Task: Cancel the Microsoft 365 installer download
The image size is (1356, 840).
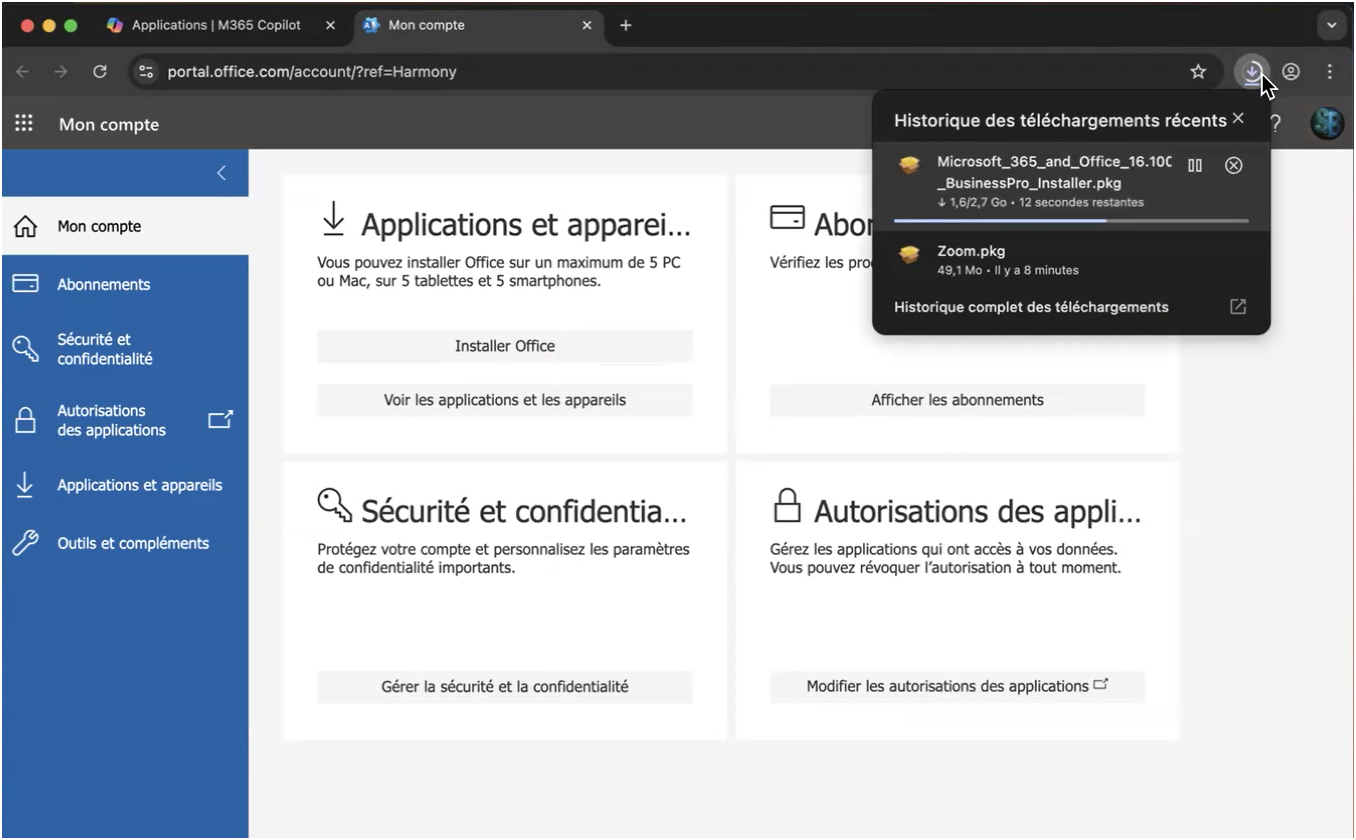Action: coord(1234,165)
